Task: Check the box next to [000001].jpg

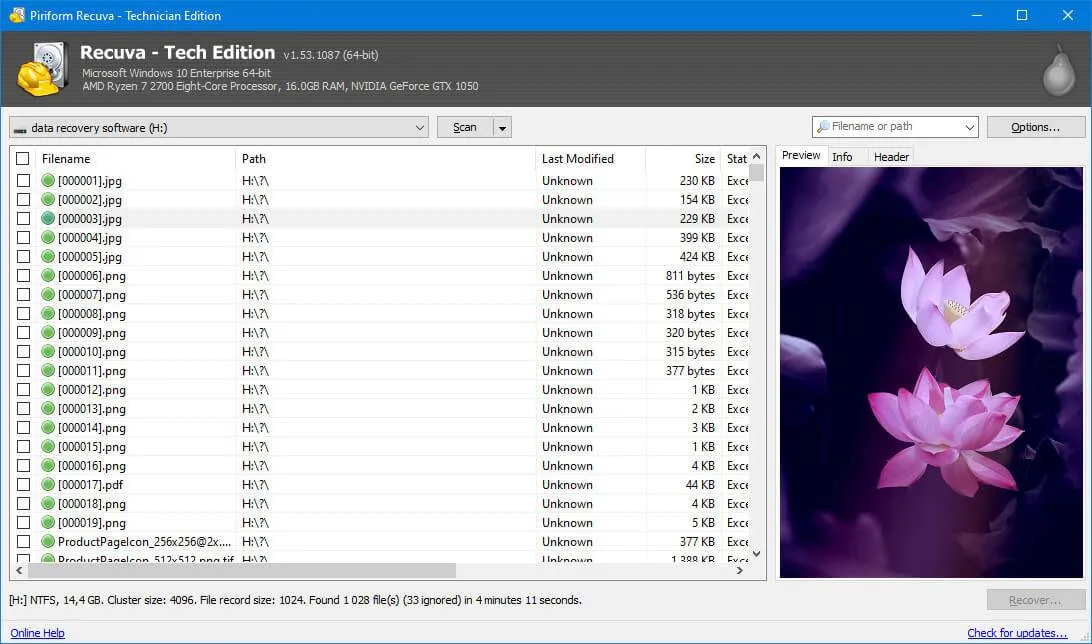Action: click(22, 180)
